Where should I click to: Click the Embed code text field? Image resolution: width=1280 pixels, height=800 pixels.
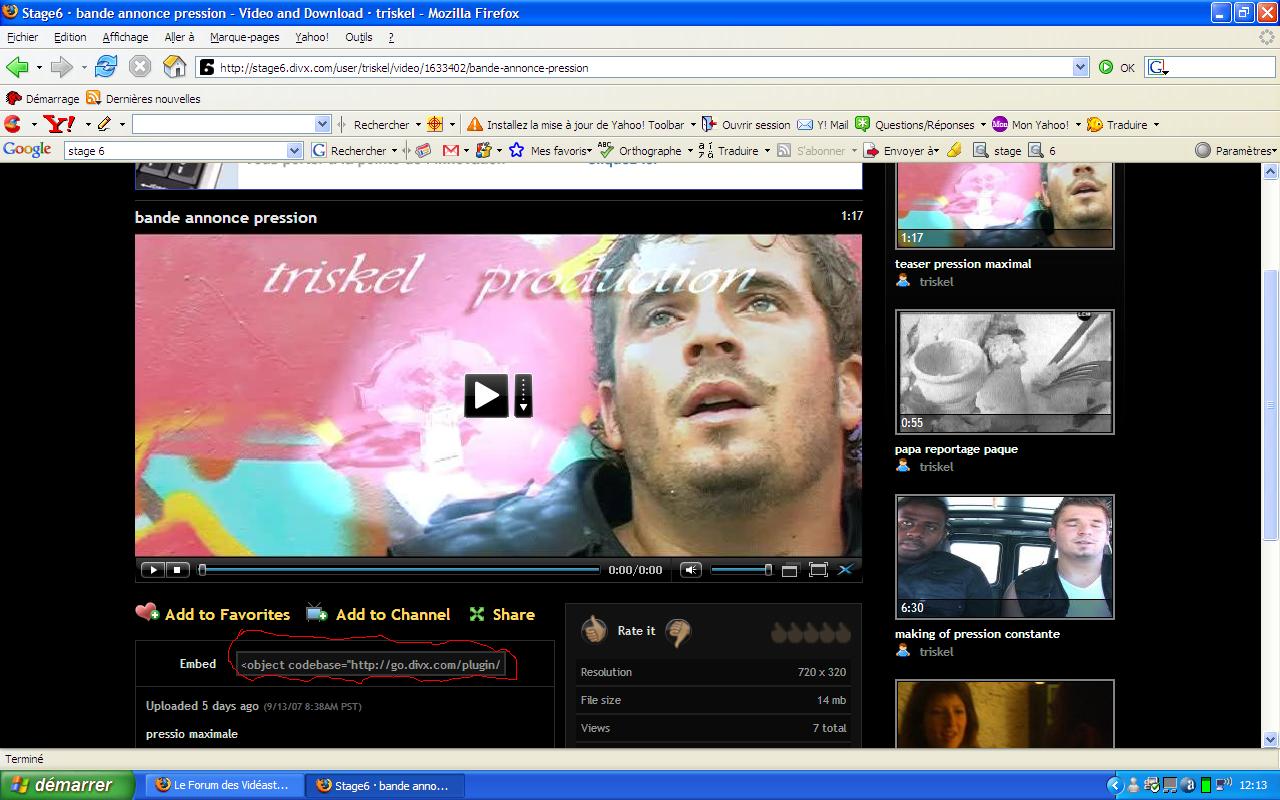370,664
